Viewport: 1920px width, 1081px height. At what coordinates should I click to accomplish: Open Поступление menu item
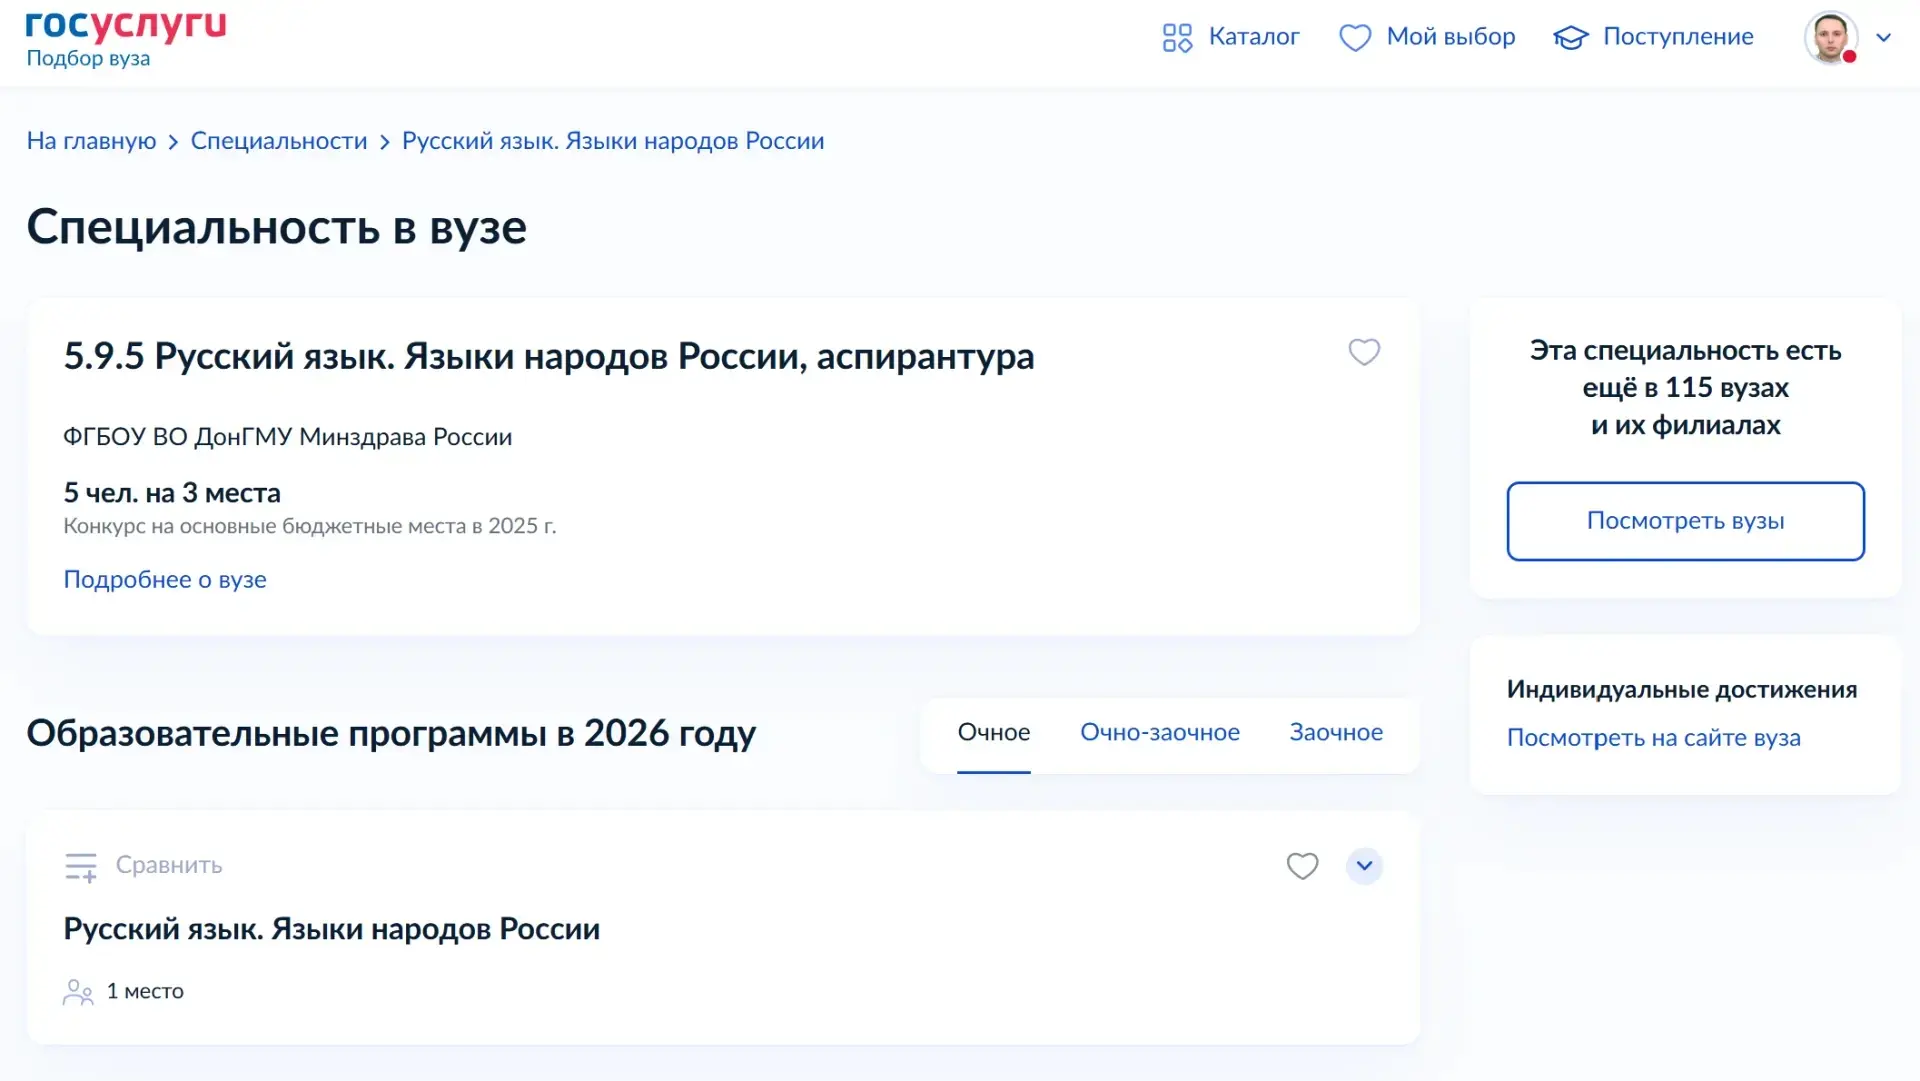coord(1678,37)
